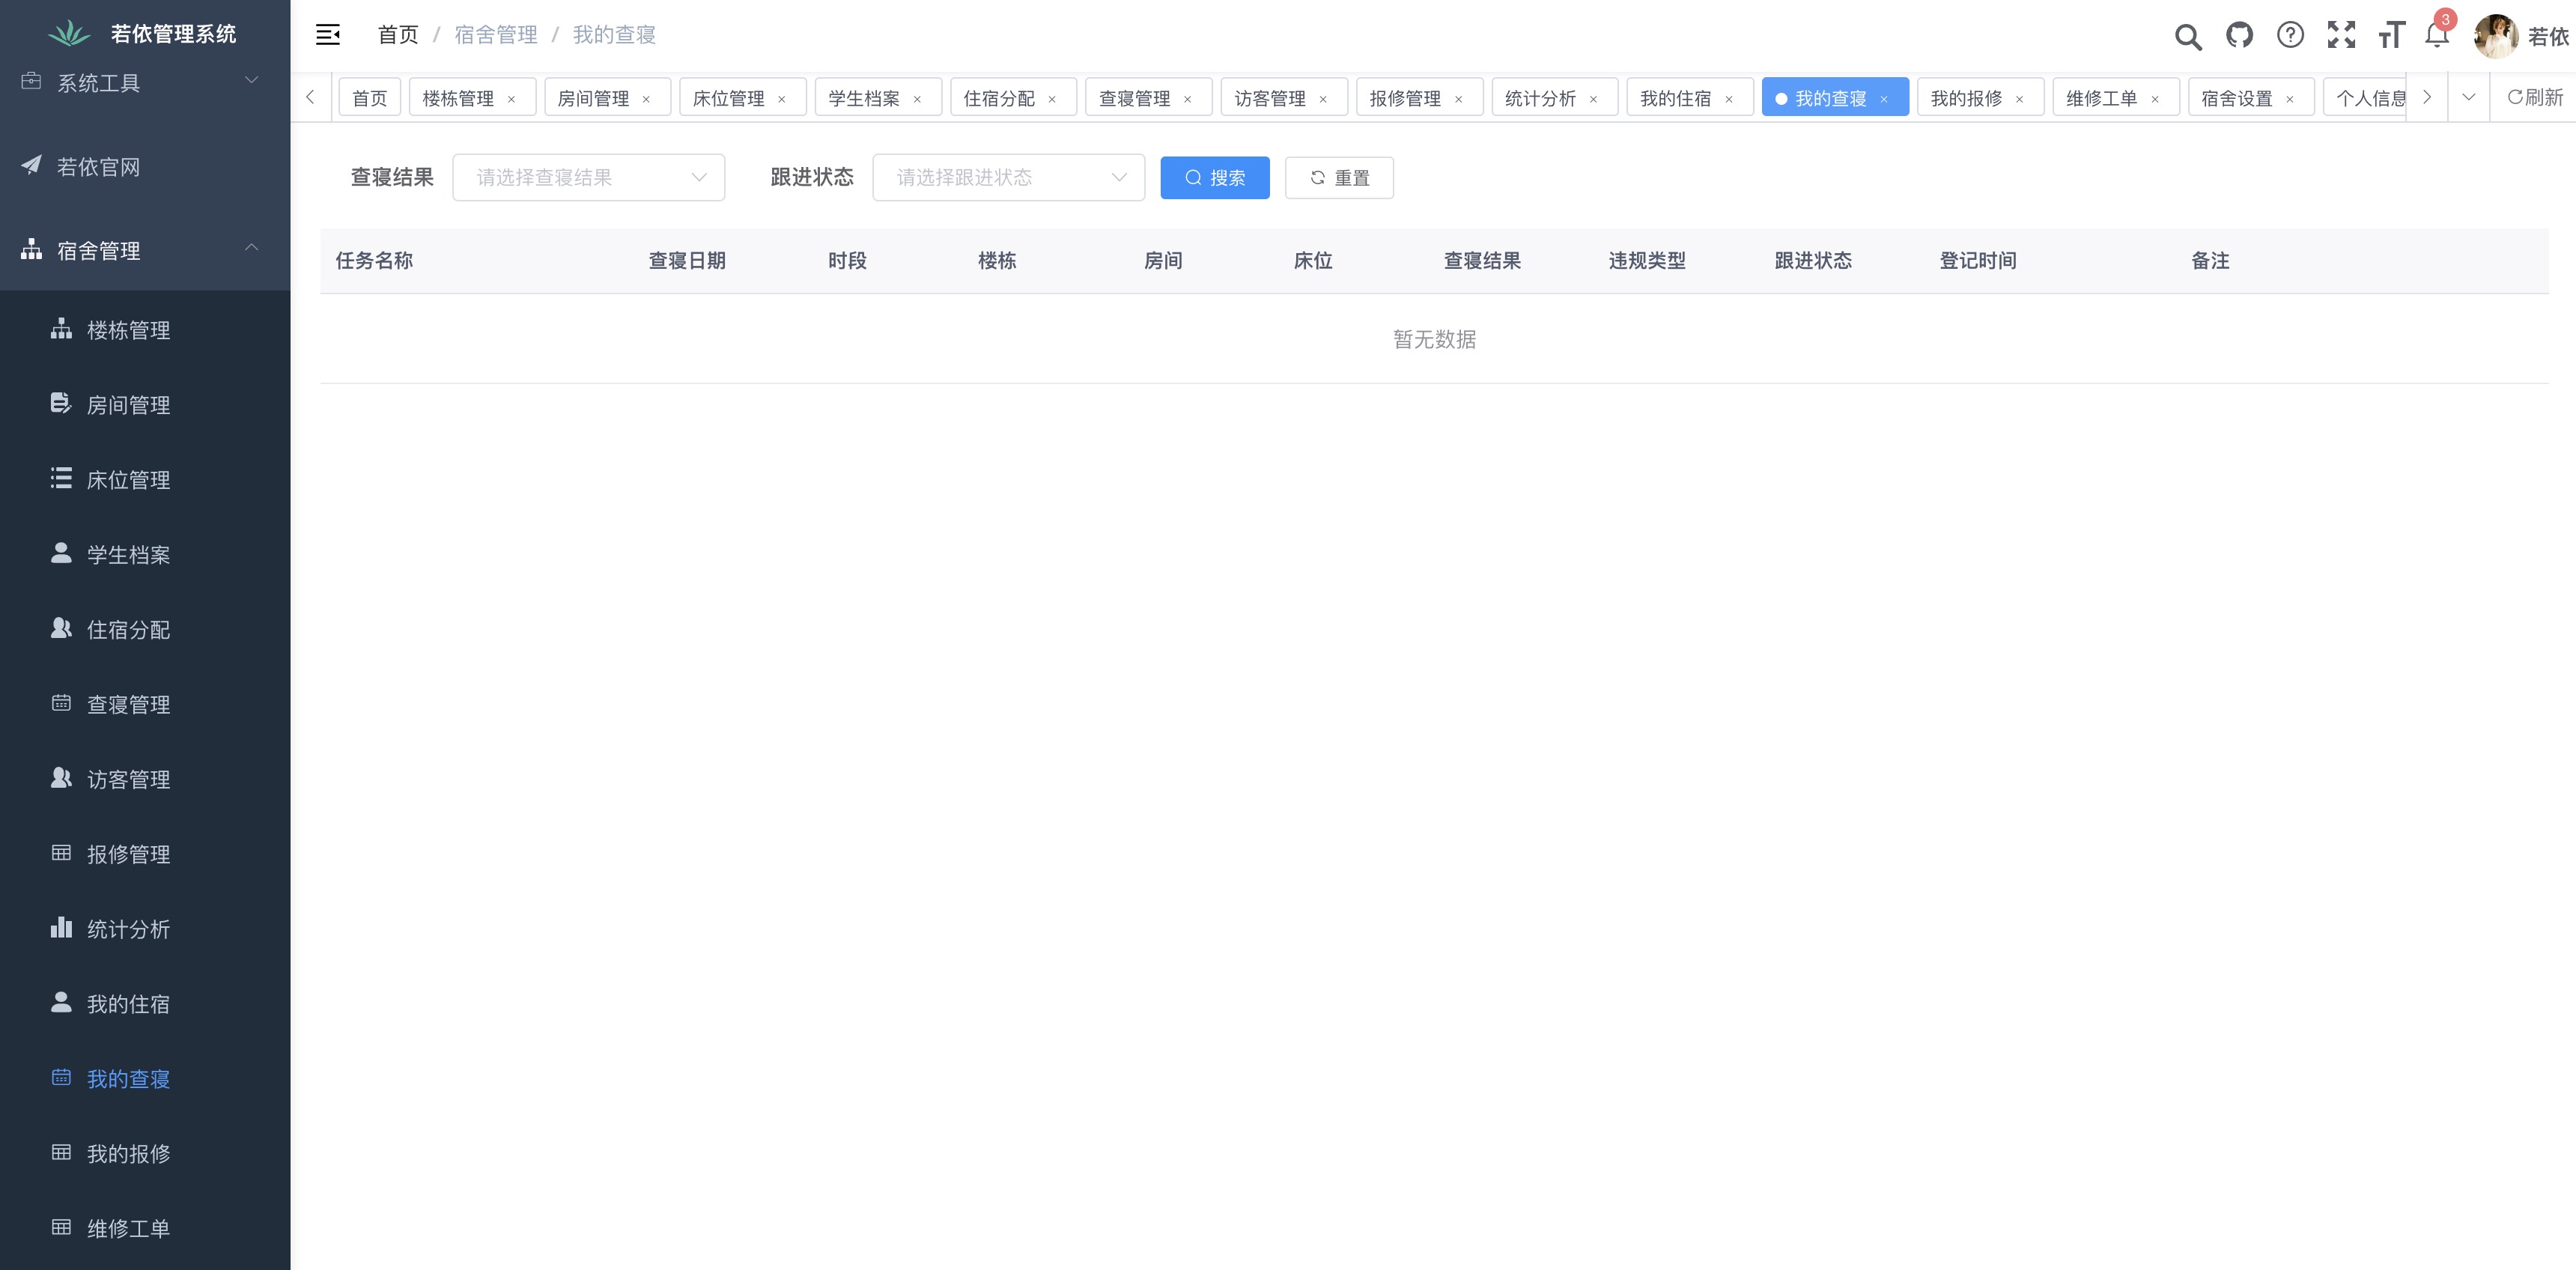Close the active 我的查寝 tab

(x=1884, y=99)
